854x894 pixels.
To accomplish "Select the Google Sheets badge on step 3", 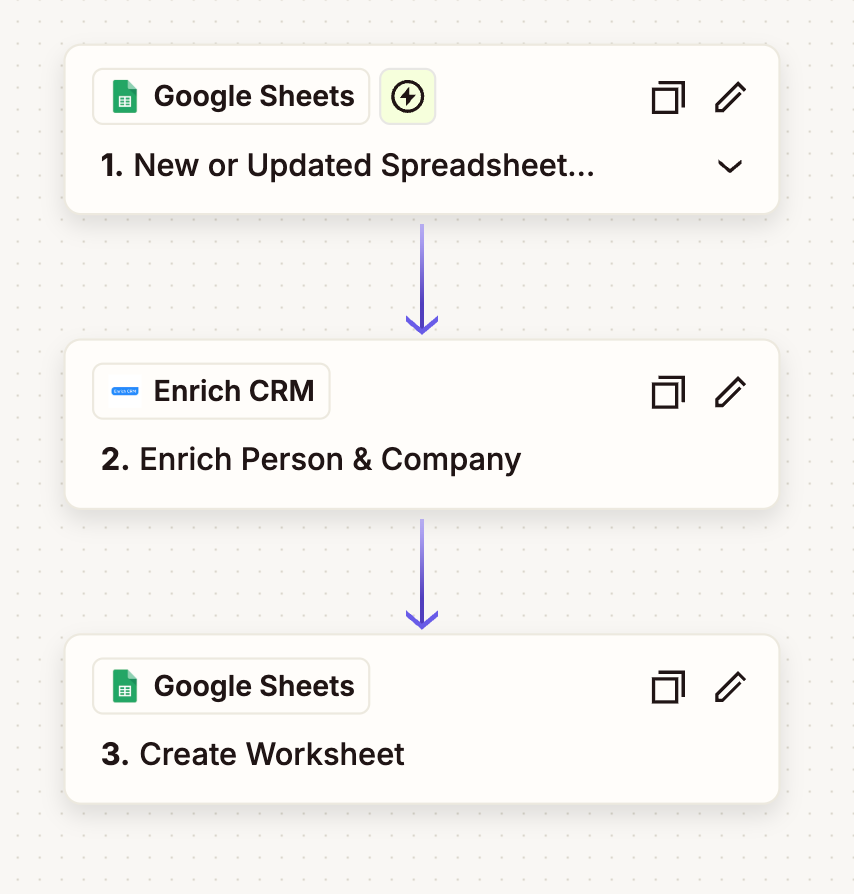I will 230,686.
